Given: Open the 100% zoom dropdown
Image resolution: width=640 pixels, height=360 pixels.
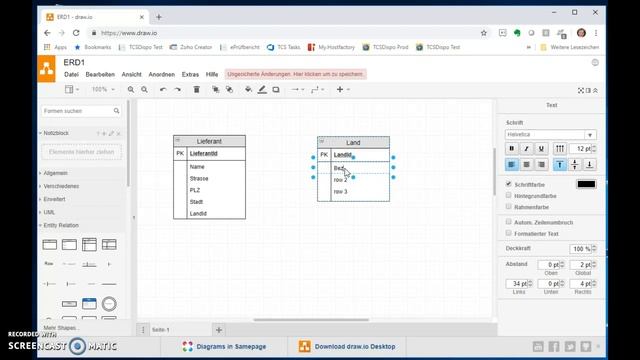Looking at the screenshot, I should point(103,89).
